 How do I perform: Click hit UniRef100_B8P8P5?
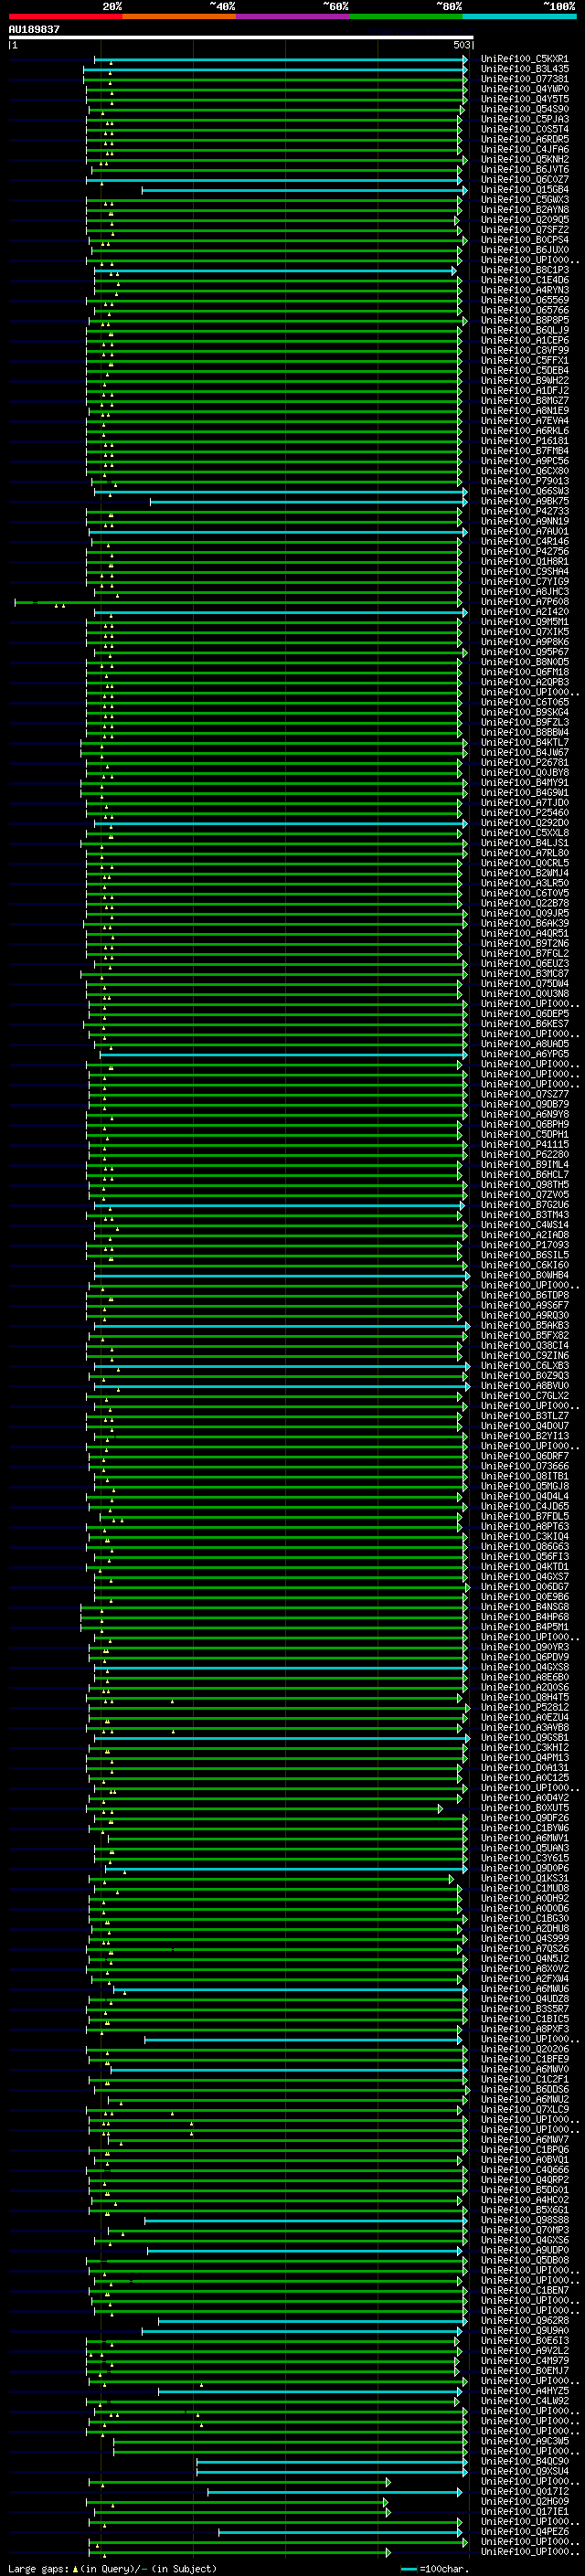pos(525,321)
